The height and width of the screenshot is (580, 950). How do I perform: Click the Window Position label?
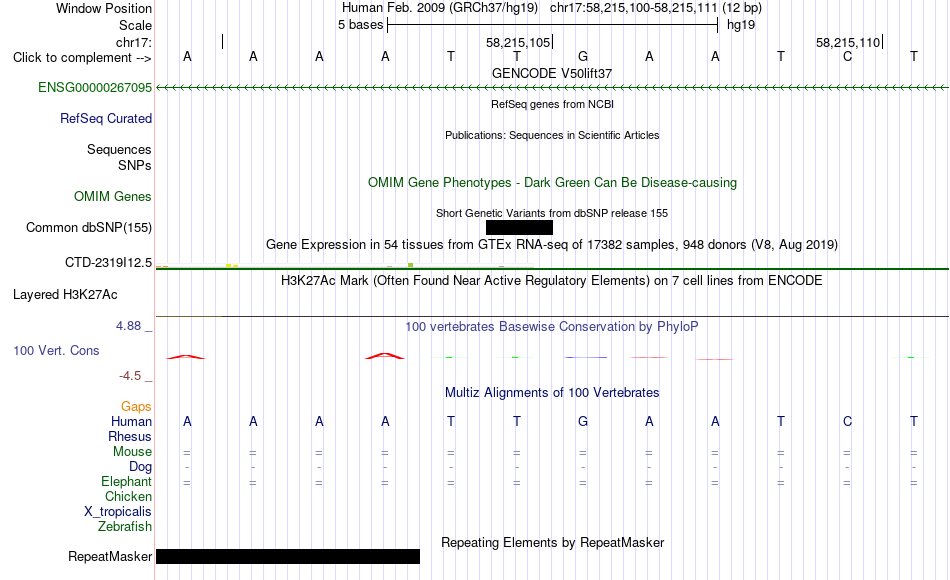[104, 9]
